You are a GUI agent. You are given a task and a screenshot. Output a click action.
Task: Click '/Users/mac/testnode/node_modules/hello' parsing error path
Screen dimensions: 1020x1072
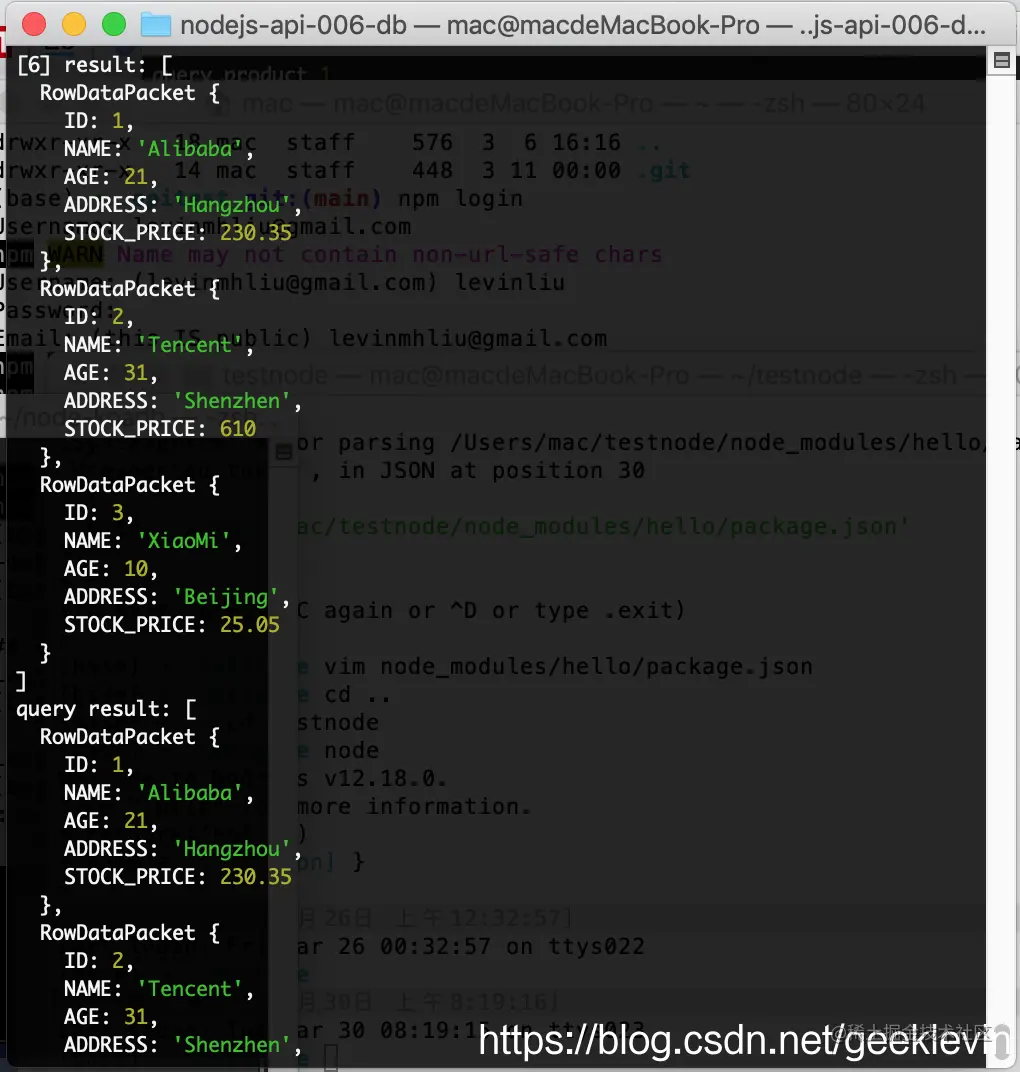click(x=716, y=442)
